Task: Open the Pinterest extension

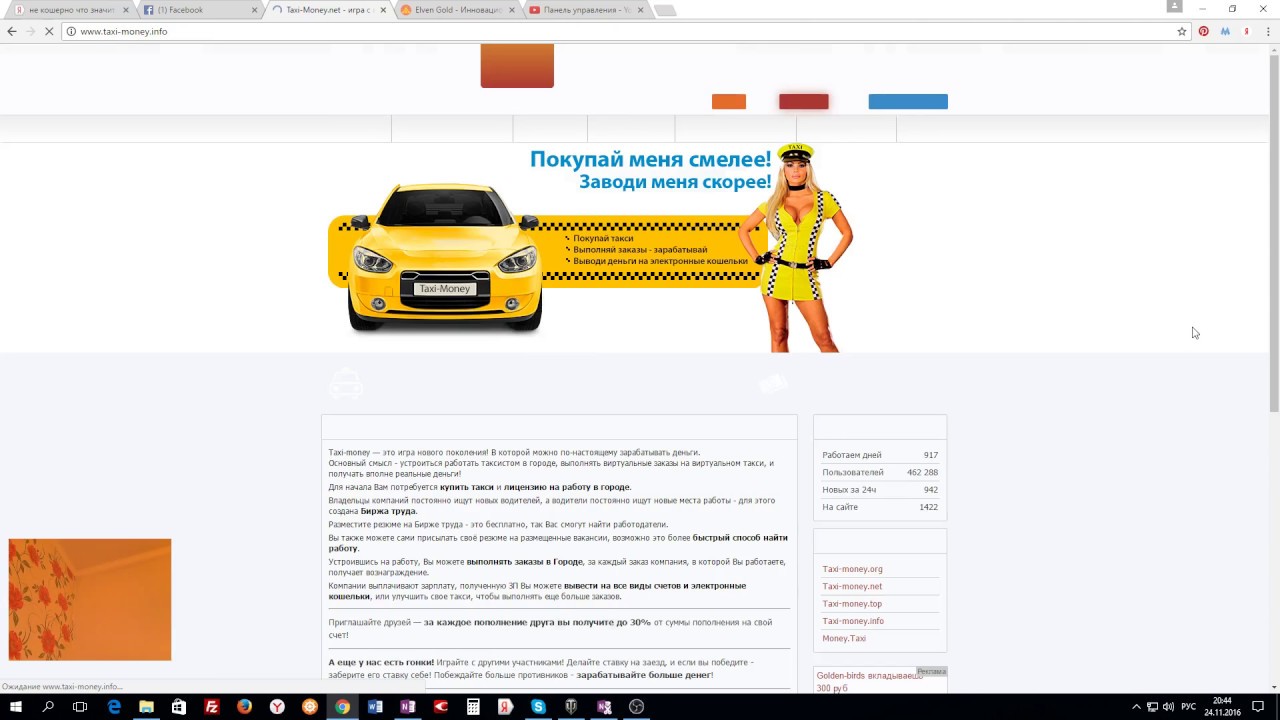Action: (1203, 31)
